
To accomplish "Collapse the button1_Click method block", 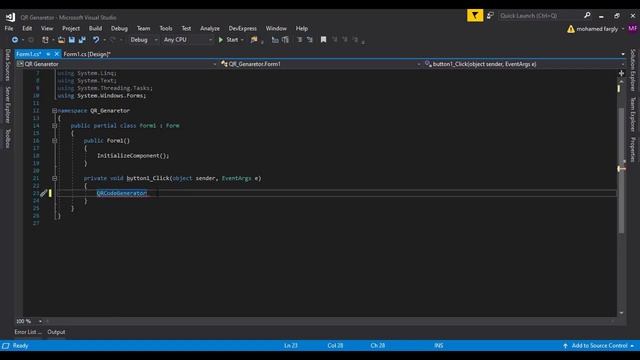I will [54, 178].
